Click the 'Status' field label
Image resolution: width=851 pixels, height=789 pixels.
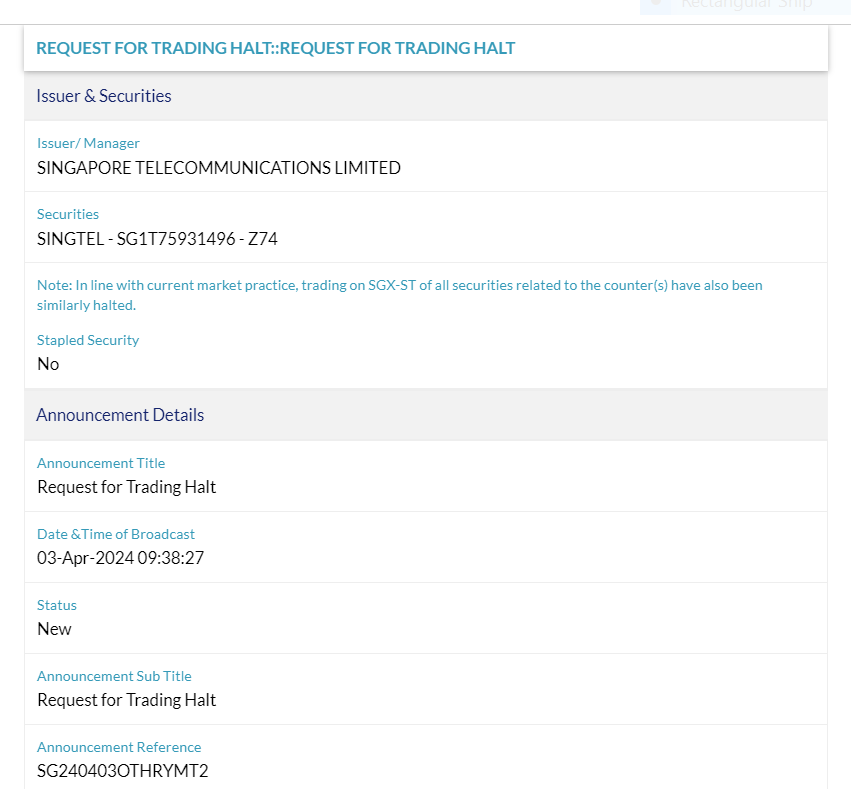point(56,605)
